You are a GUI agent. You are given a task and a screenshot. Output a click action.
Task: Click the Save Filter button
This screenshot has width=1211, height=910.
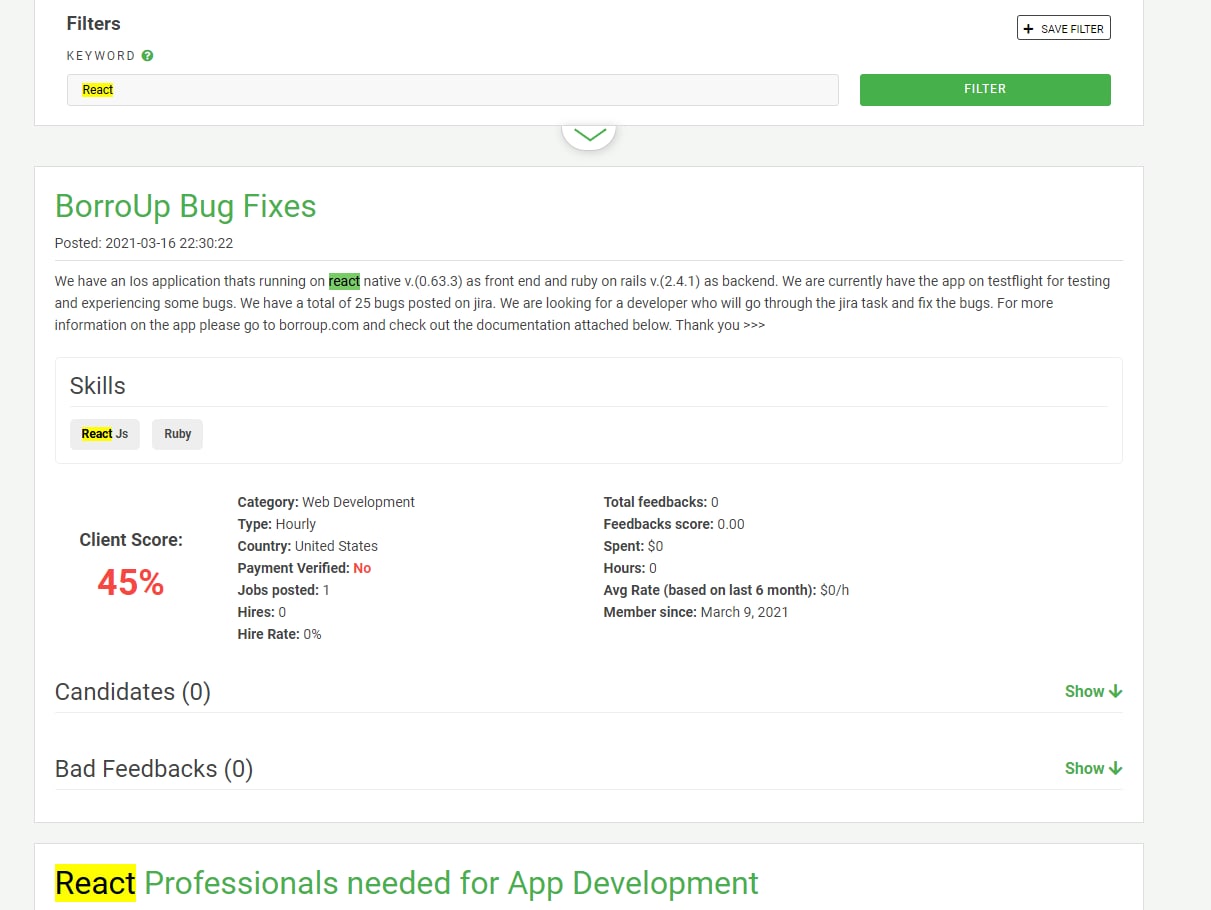[1064, 29]
